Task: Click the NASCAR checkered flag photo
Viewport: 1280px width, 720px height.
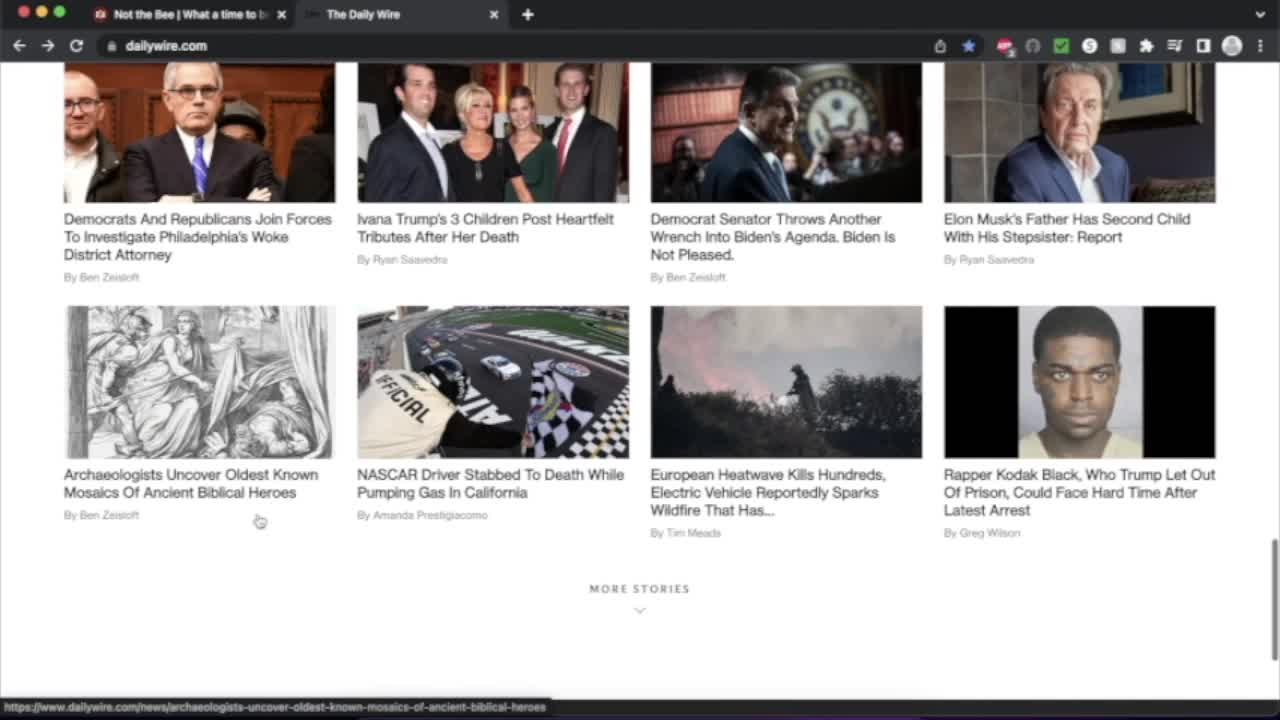Action: click(493, 382)
